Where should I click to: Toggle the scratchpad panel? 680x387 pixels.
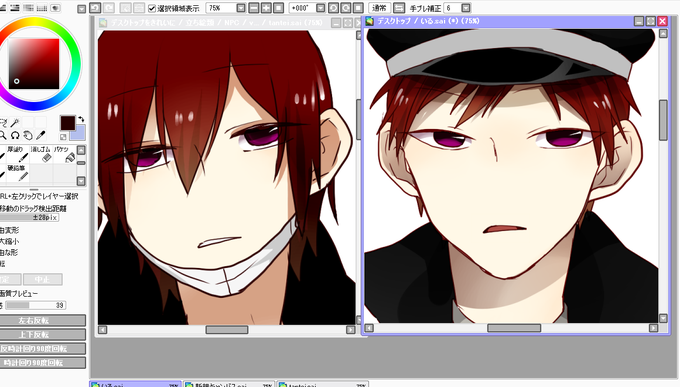(55, 8)
